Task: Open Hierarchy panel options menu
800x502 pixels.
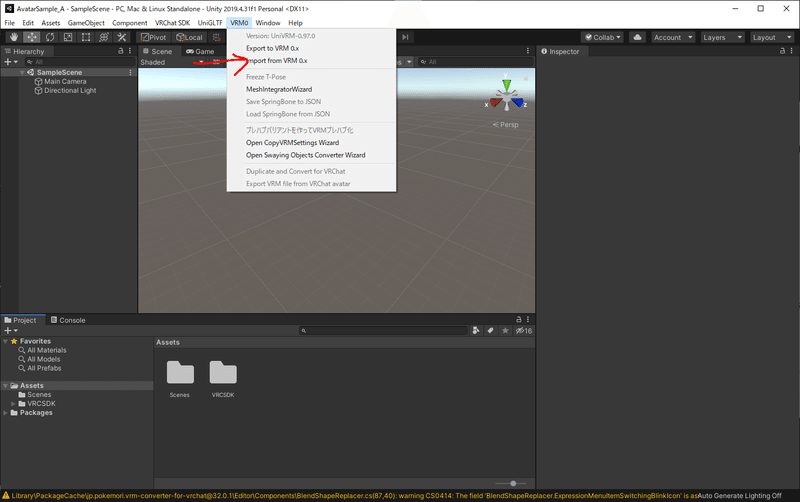Action: pyautogui.click(x=130, y=51)
